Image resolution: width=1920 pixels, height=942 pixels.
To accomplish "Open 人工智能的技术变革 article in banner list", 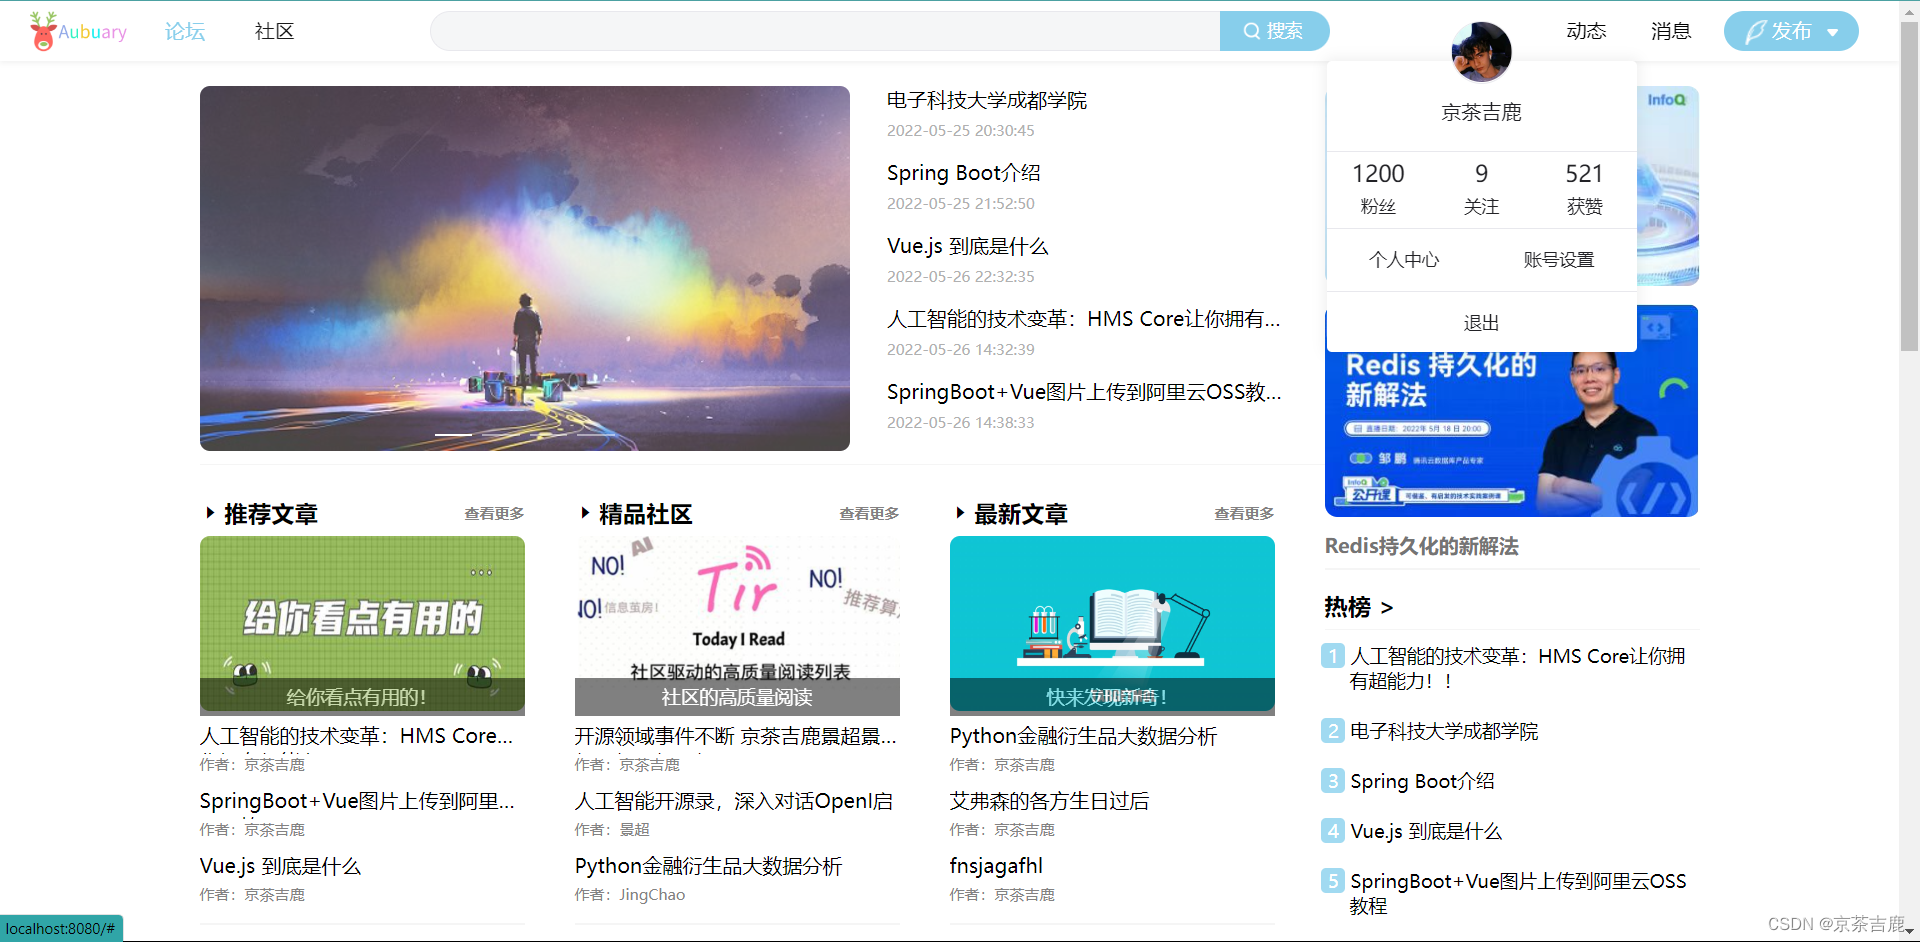I will (x=1083, y=319).
